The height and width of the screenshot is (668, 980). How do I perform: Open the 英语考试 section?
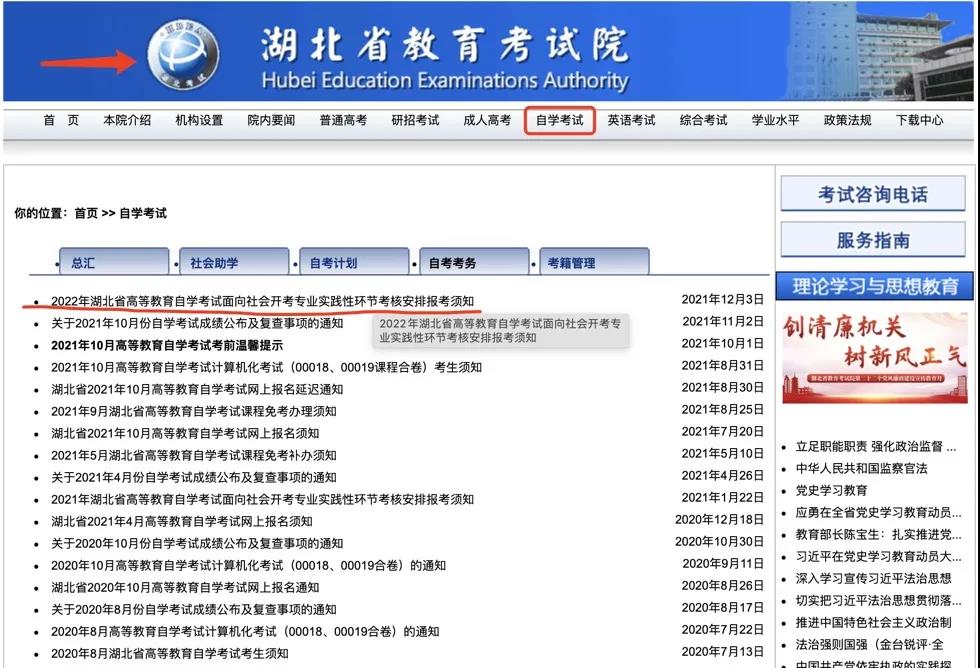tap(631, 120)
